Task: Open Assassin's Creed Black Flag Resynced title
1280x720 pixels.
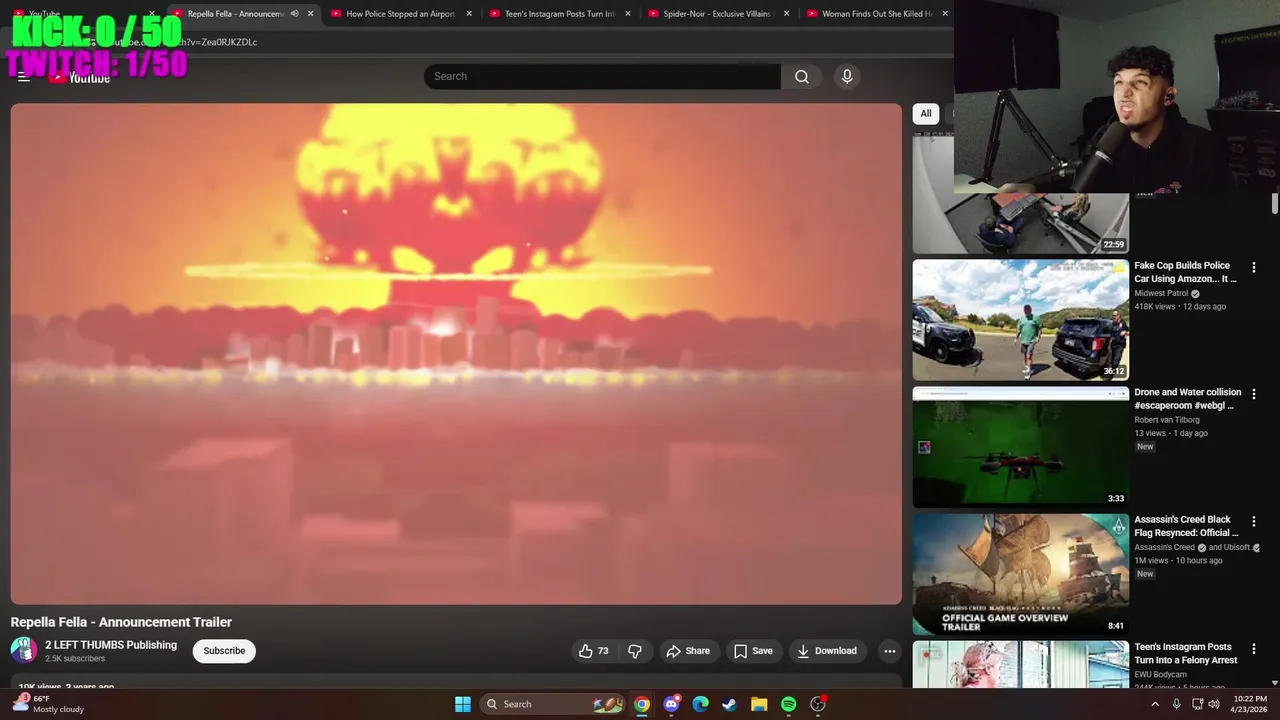Action: click(x=1186, y=526)
